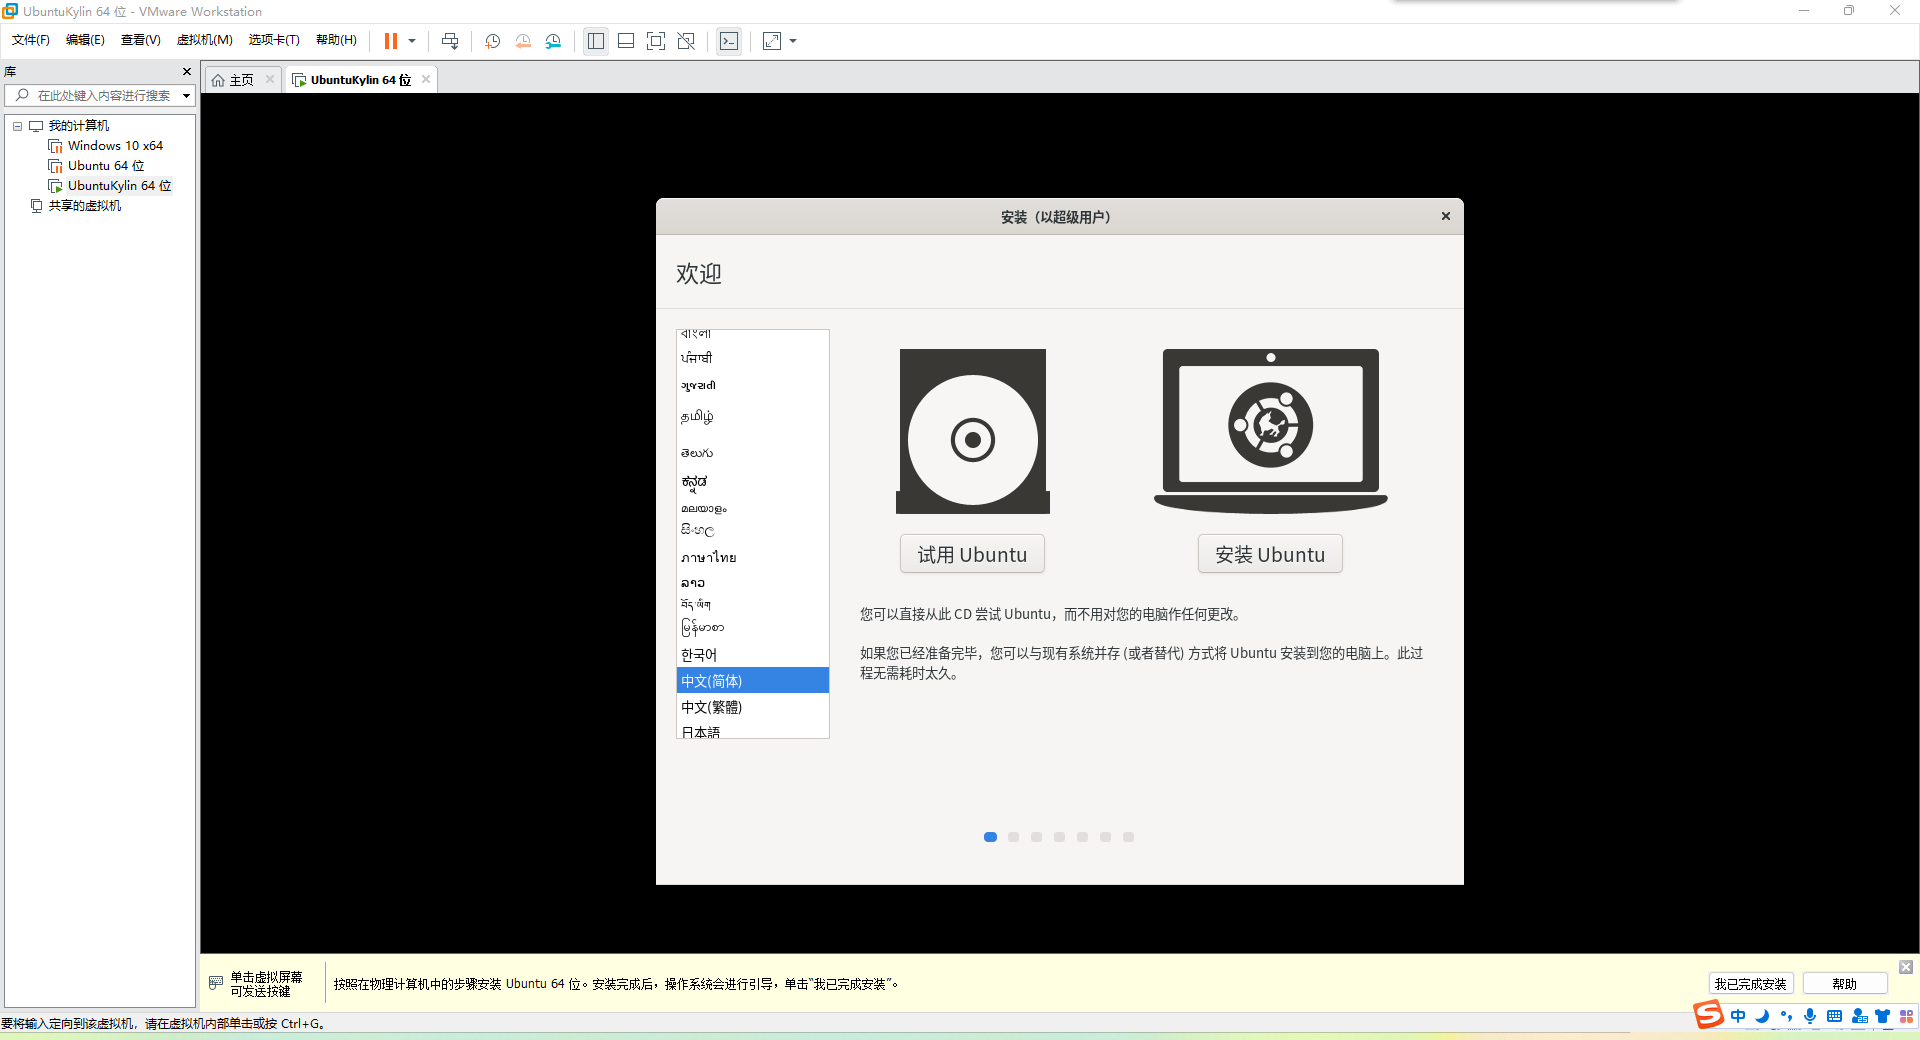The image size is (1920, 1040).
Task: Open the 编辑(E) menu
Action: pyautogui.click(x=85, y=40)
